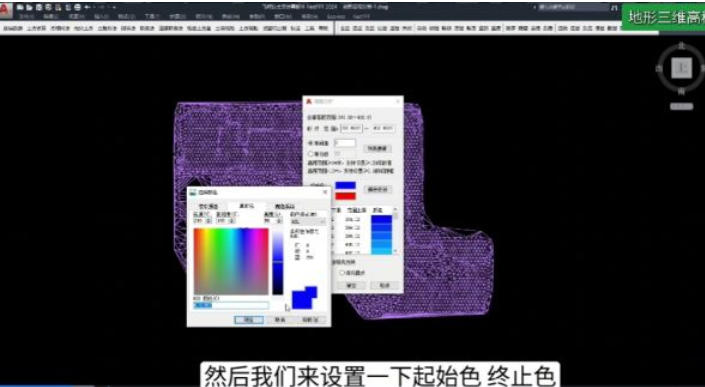Image resolution: width=705 pixels, height=387 pixels.
Task: Switch to the Index Color tab
Action: (208, 205)
